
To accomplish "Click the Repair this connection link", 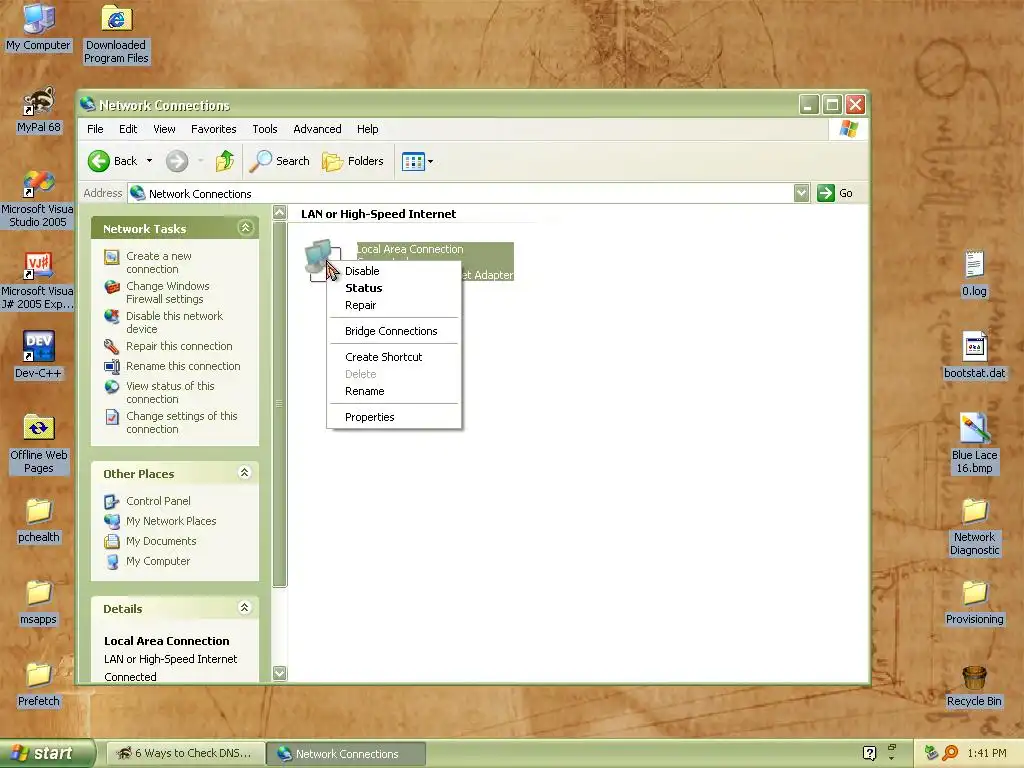I will [179, 346].
